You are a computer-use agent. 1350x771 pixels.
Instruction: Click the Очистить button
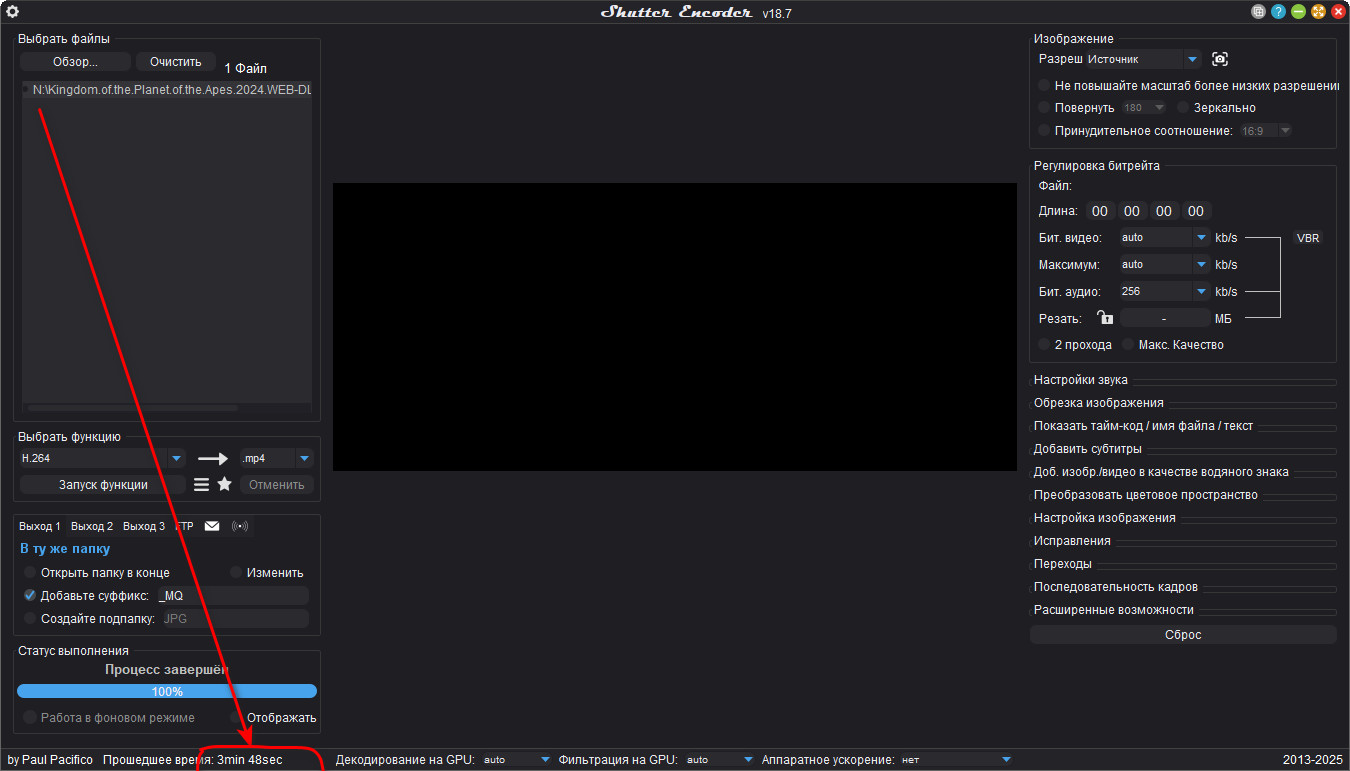[x=176, y=62]
